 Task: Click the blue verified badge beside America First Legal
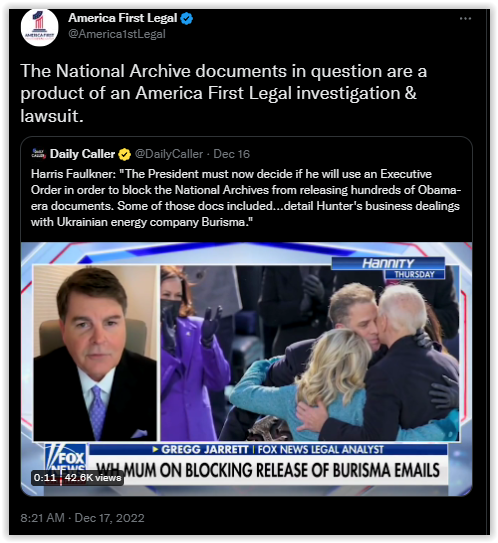coord(187,18)
